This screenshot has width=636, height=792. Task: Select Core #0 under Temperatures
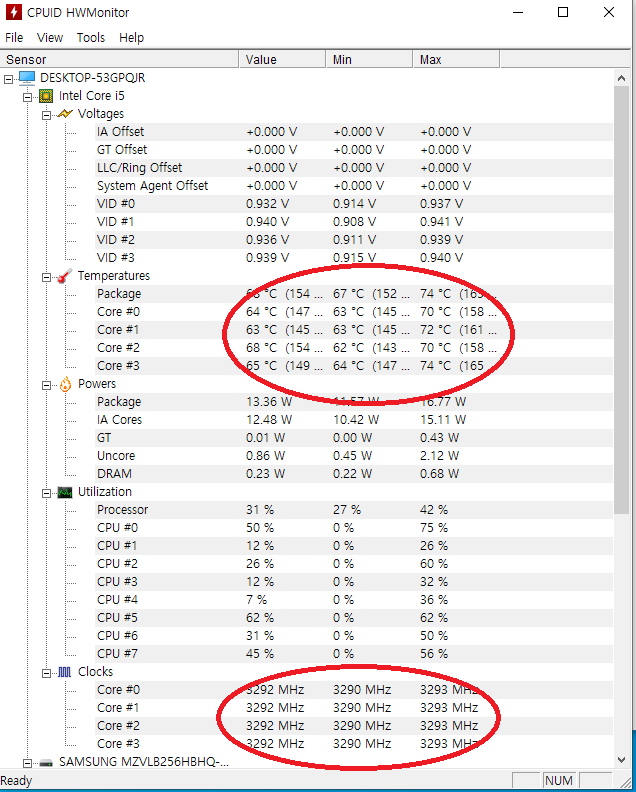click(354, 312)
